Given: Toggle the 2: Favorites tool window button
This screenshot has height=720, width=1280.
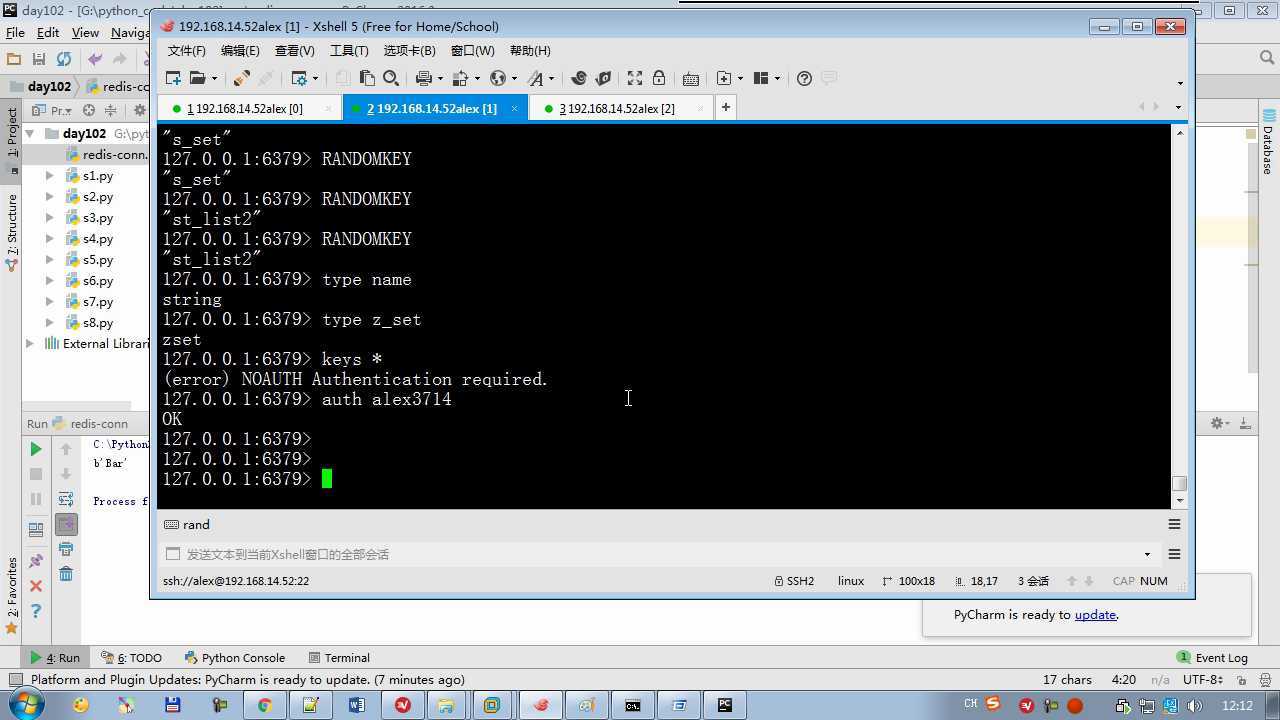Looking at the screenshot, I should pyautogui.click(x=12, y=595).
